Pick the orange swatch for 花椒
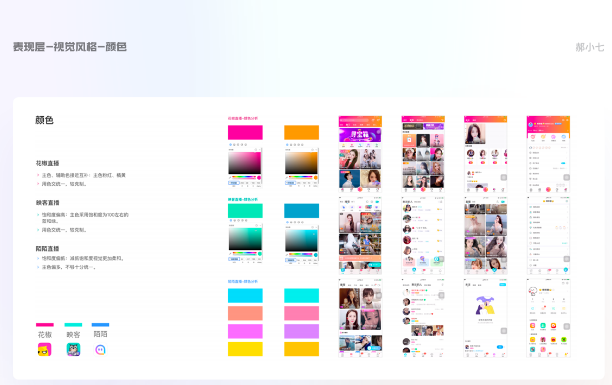 pos(301,132)
